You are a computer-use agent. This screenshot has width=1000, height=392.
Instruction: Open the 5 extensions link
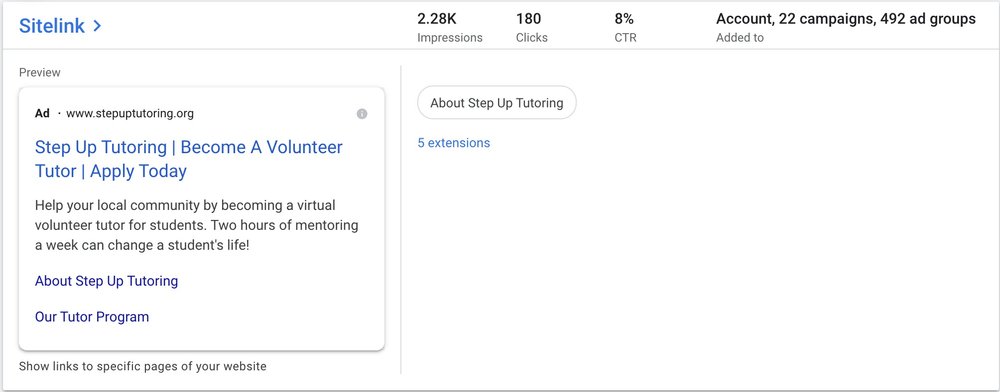pos(453,143)
